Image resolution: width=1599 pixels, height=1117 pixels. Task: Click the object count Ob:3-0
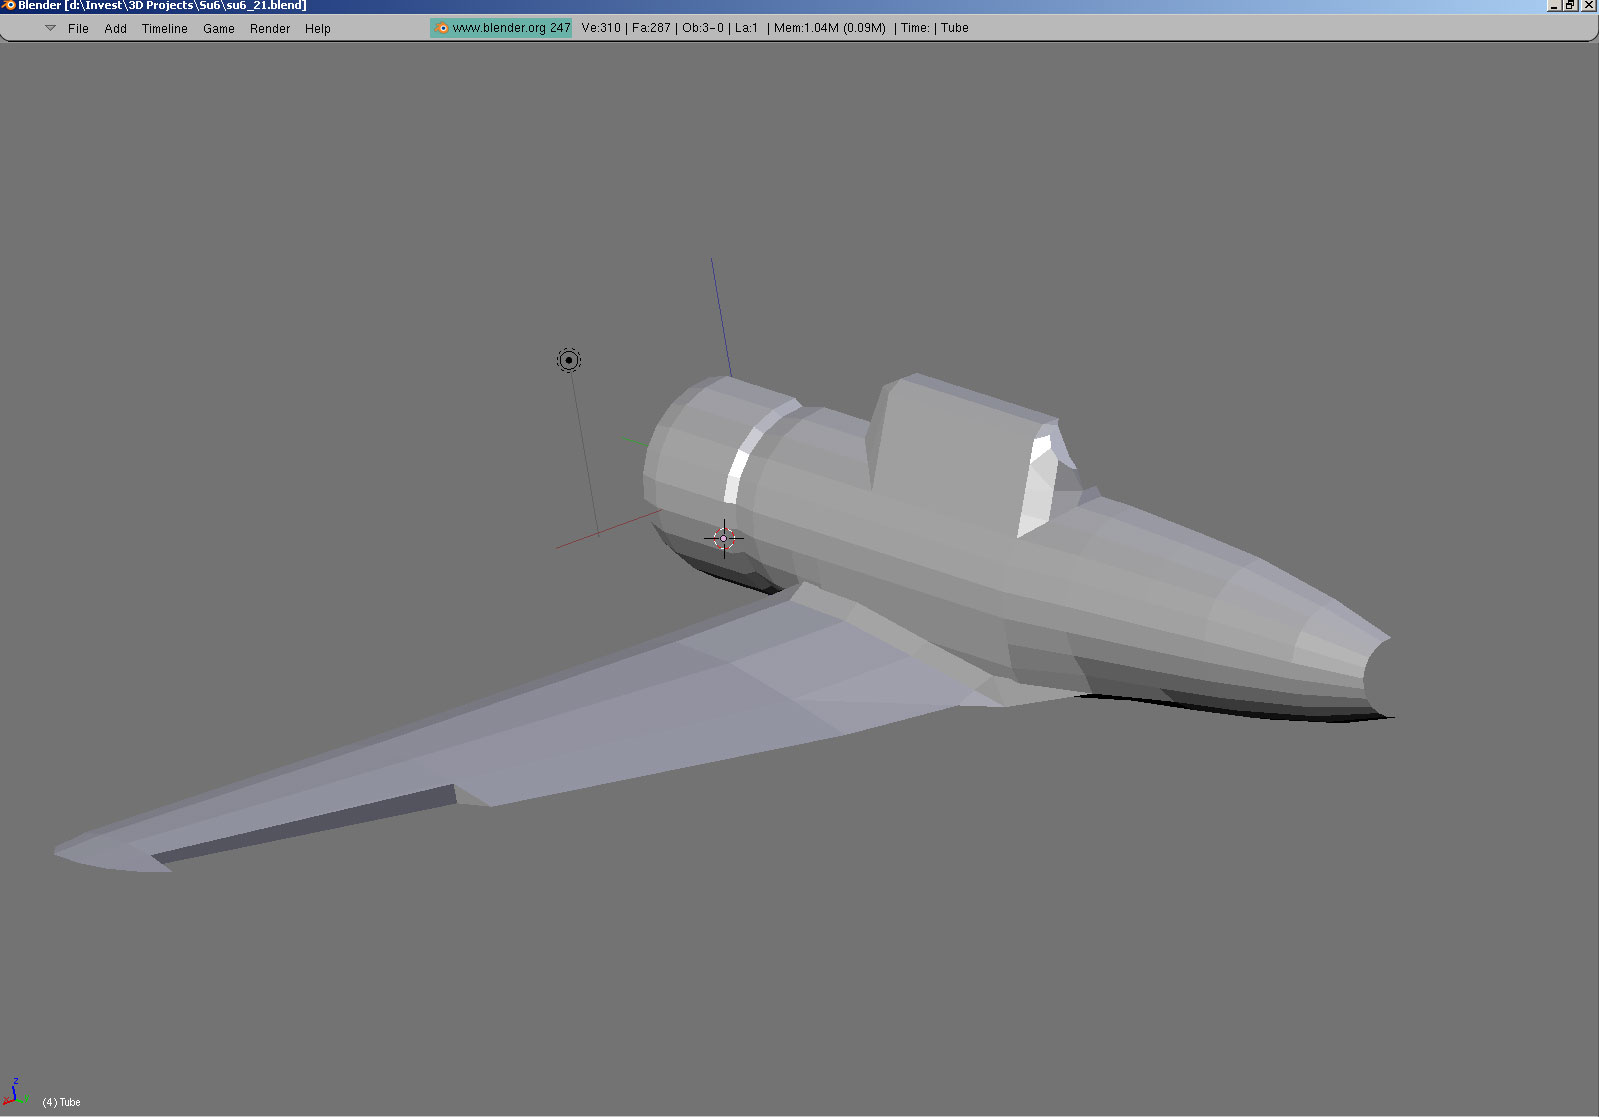coord(703,28)
